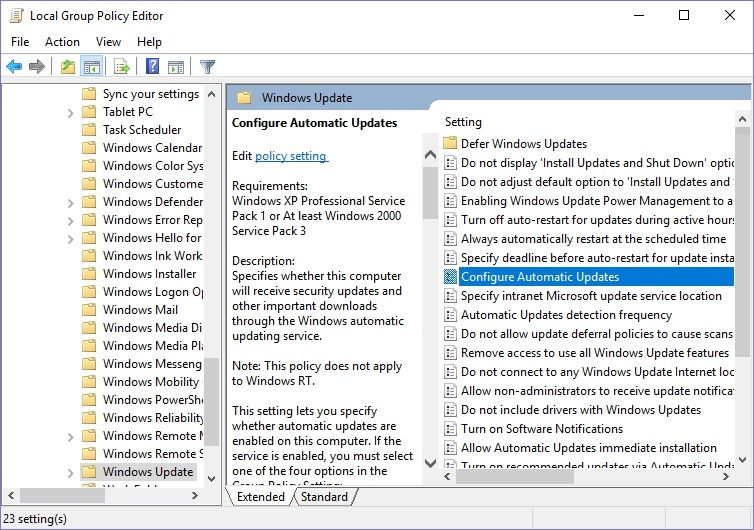The width and height of the screenshot is (754, 530).
Task: Open the policy setting link
Action: [291, 156]
